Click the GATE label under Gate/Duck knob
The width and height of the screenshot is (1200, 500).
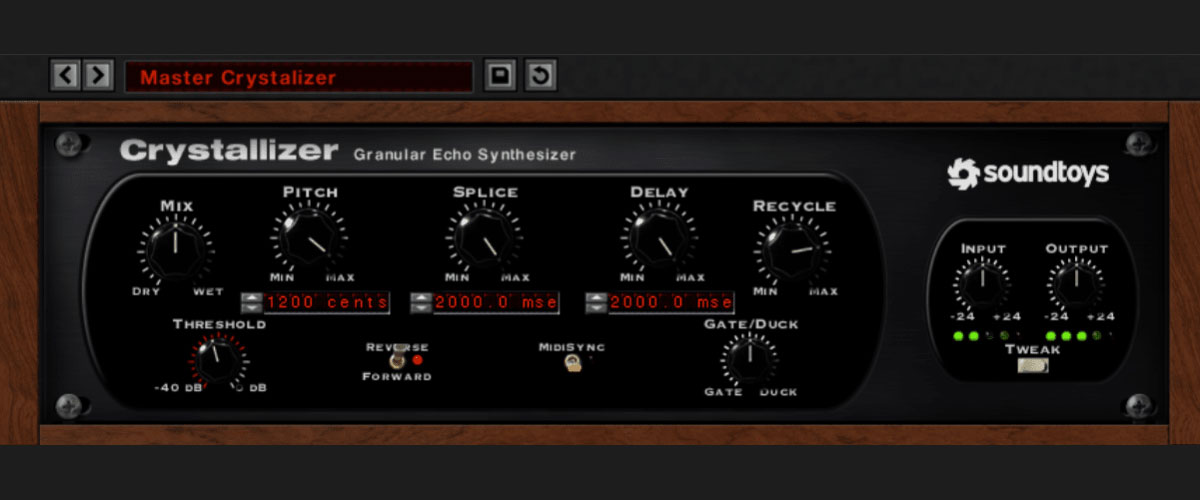click(x=722, y=392)
